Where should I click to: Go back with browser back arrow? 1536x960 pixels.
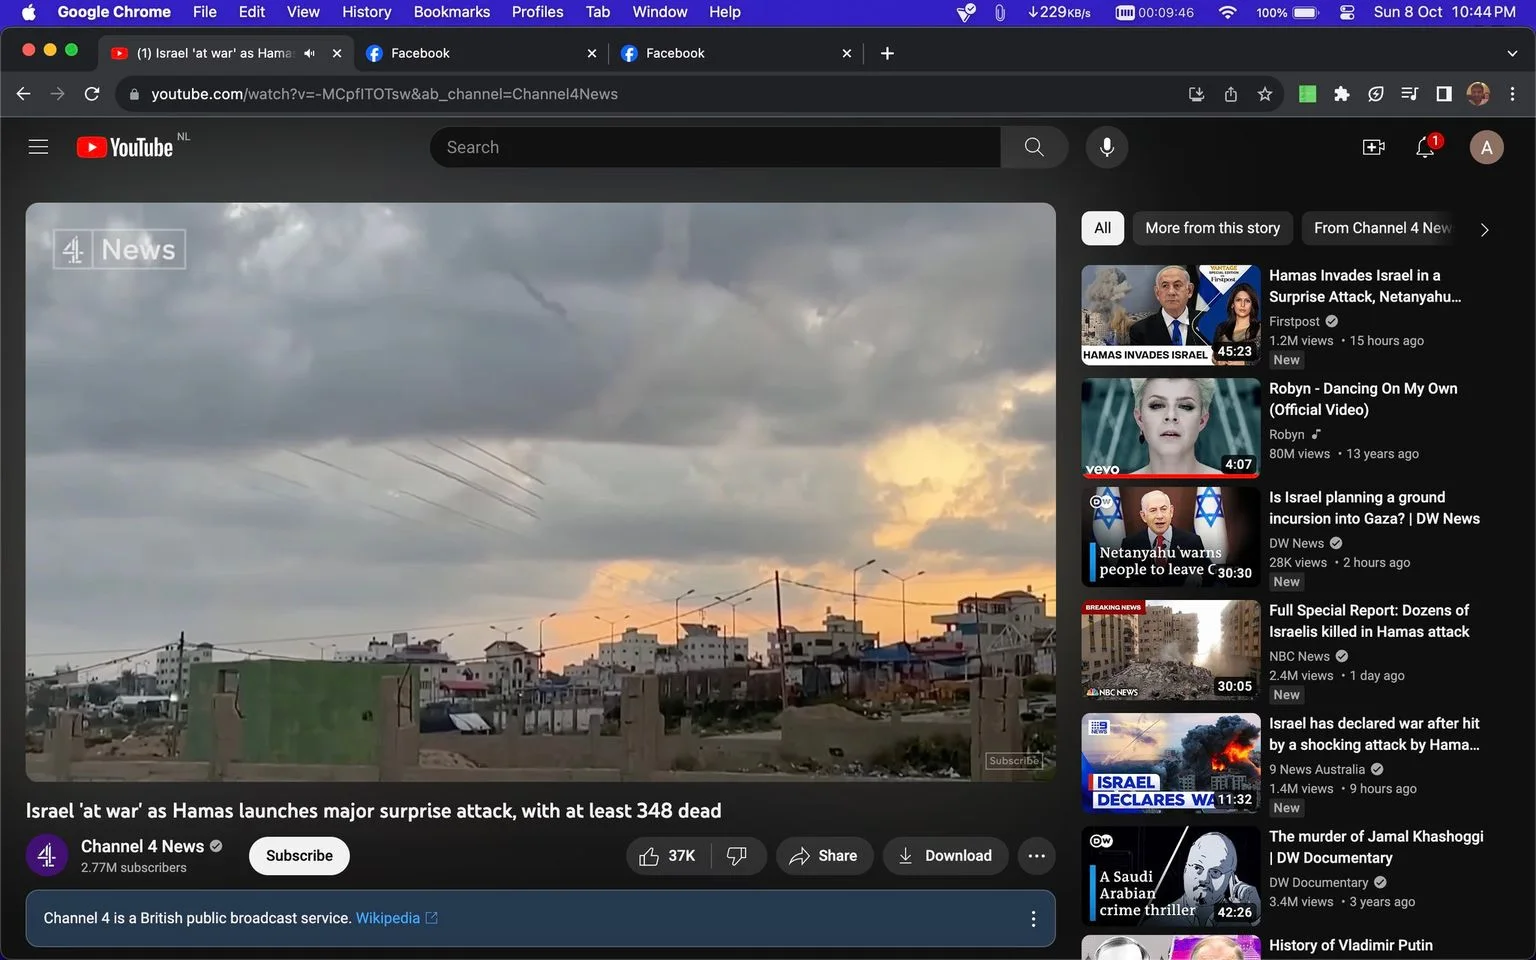click(24, 94)
